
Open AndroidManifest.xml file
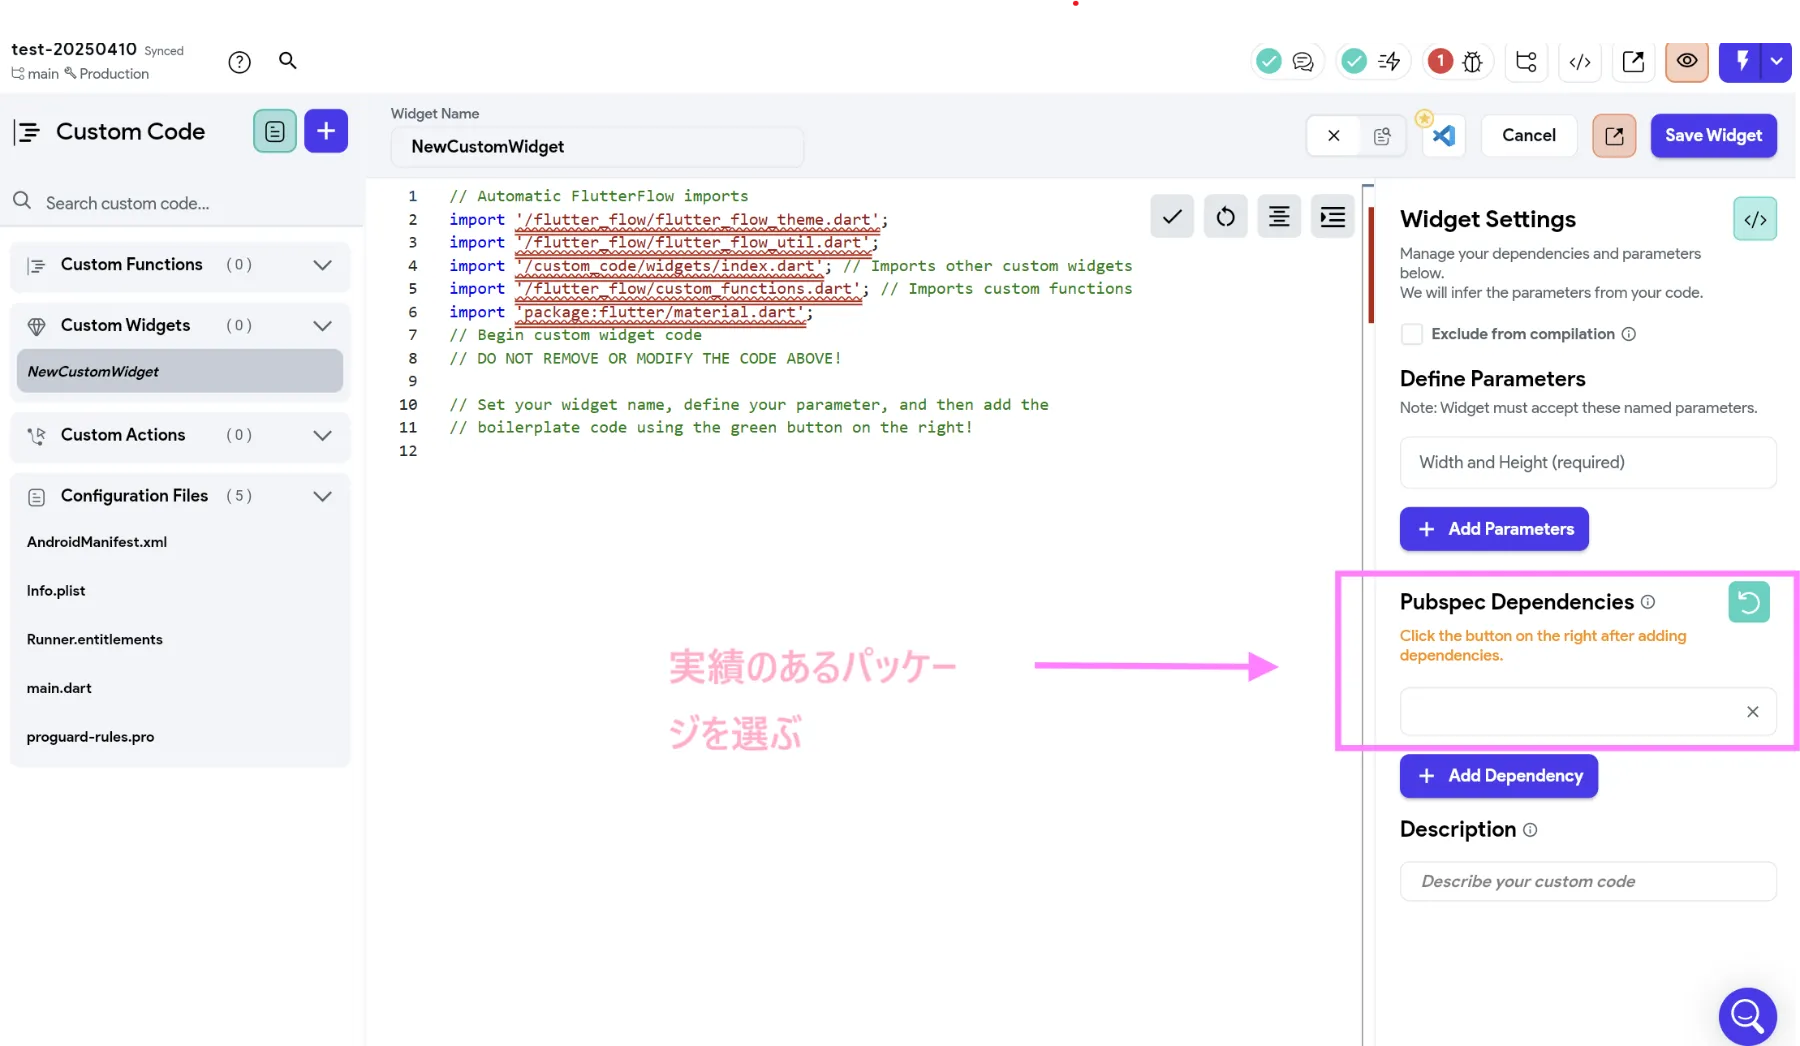click(97, 542)
